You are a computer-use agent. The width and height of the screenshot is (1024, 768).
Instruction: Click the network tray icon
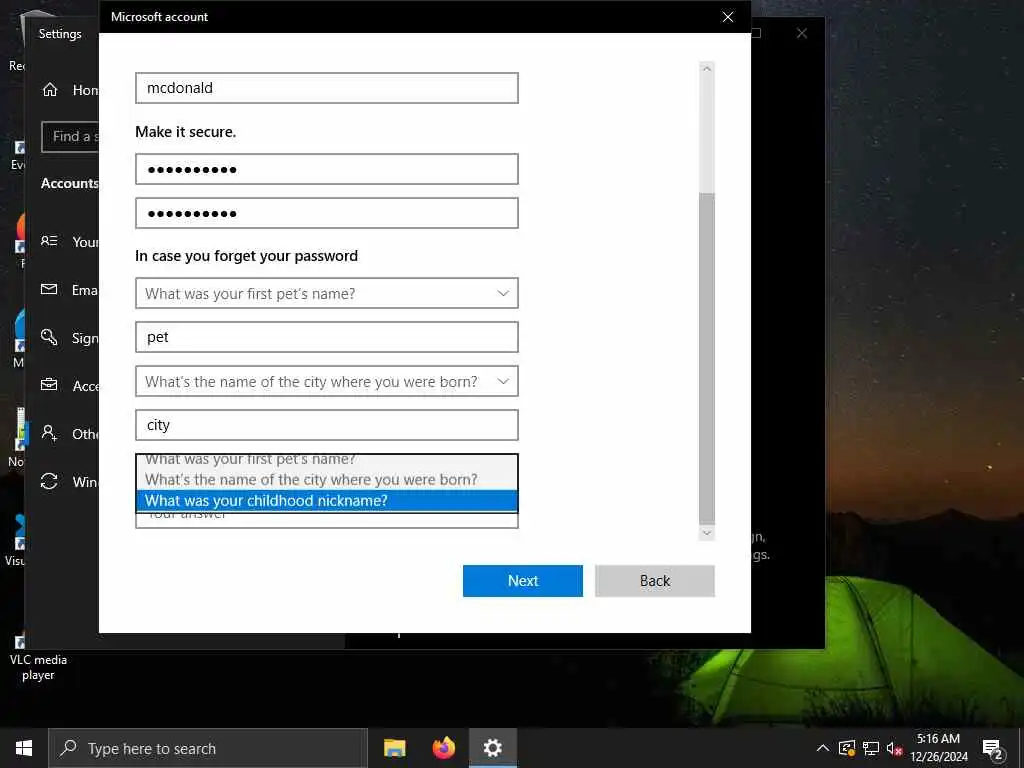(871, 748)
